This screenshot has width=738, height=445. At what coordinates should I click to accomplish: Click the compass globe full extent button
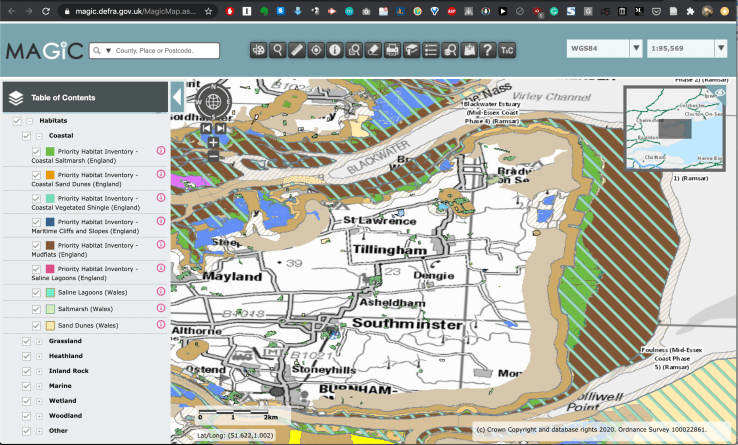(213, 101)
